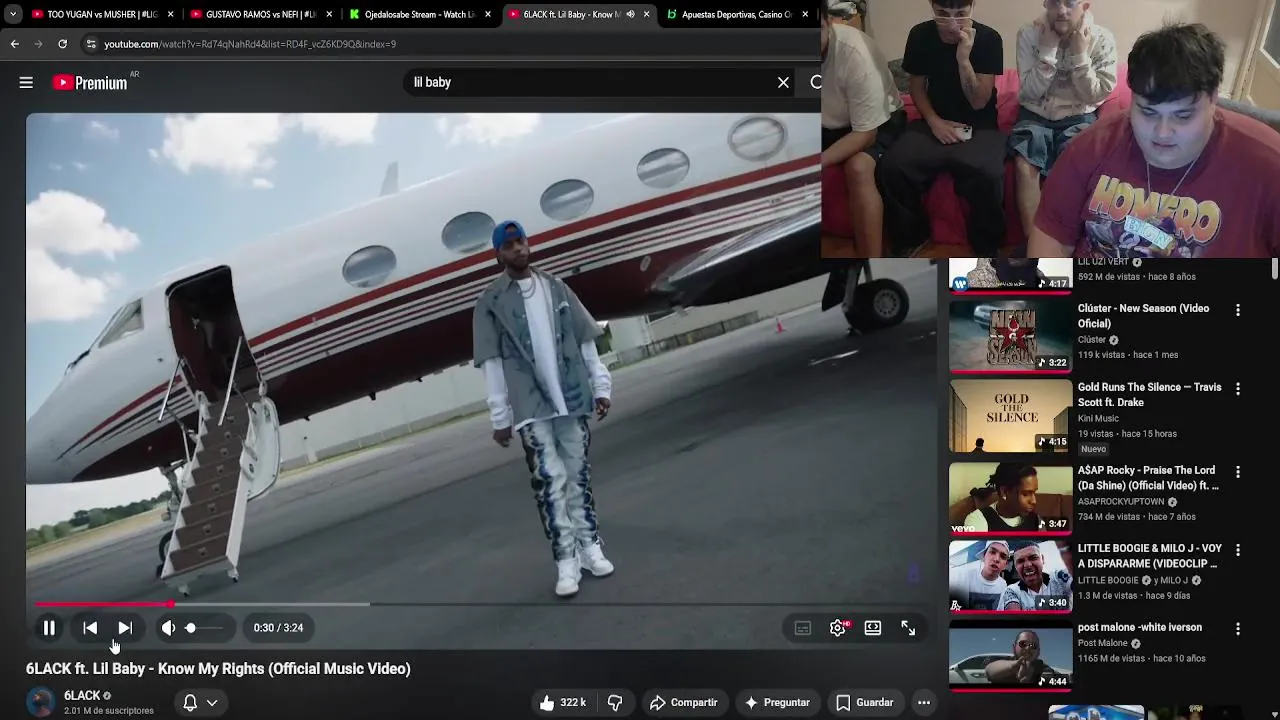Go to YouTube Premium home logo
Screen dimensions: 1280x720
coord(90,83)
